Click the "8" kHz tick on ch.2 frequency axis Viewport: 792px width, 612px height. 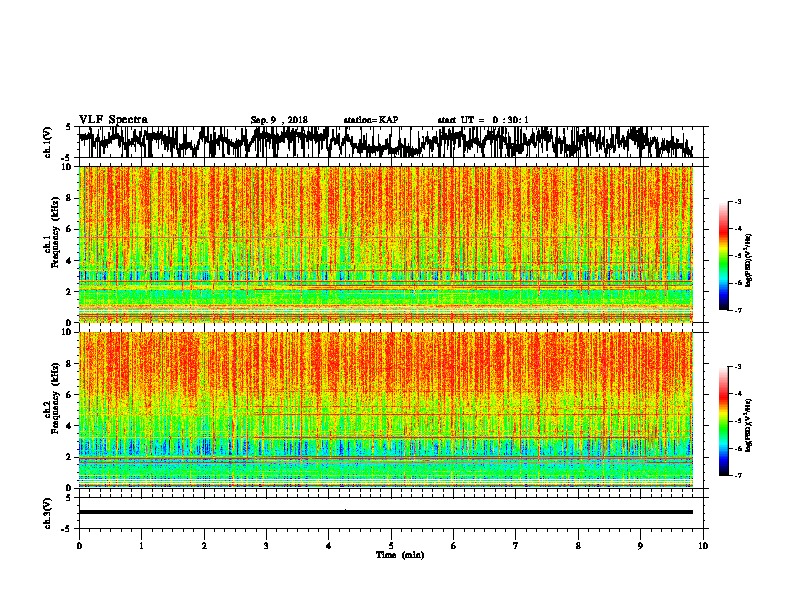(71, 364)
